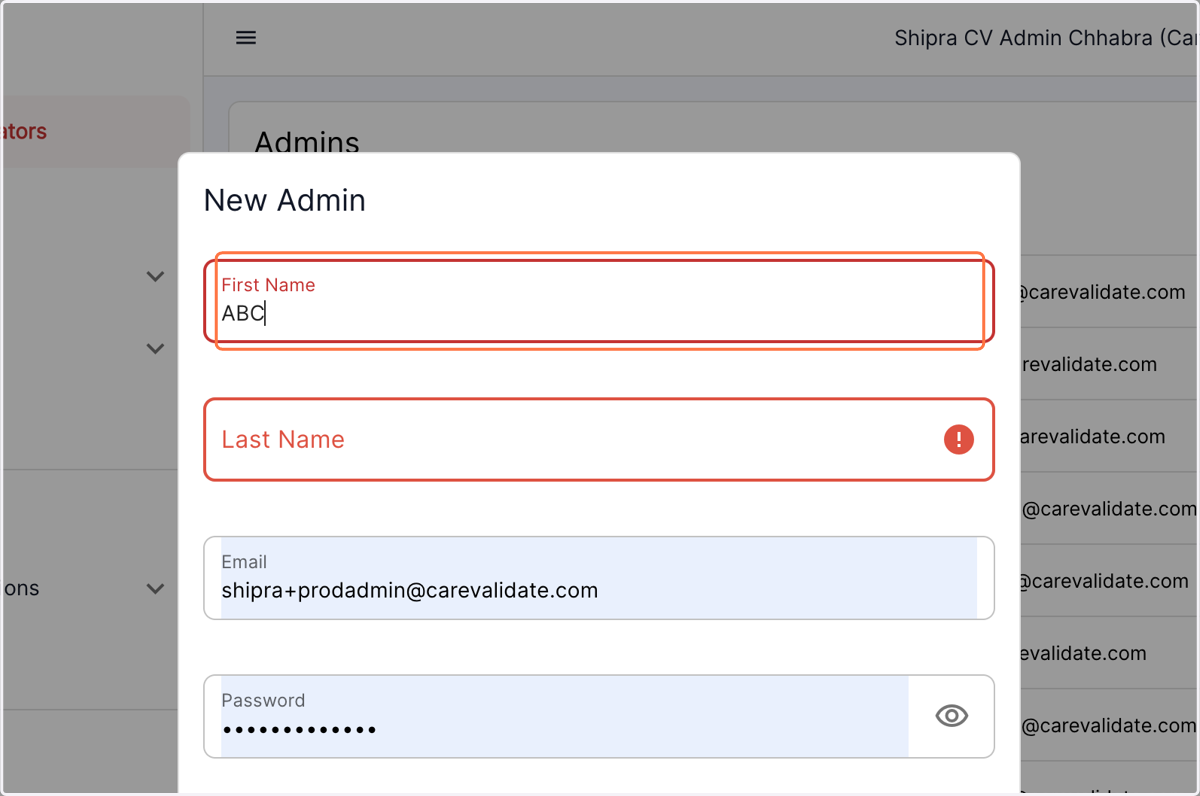Click the Last Name error icon
This screenshot has height=796, width=1200.
[958, 439]
